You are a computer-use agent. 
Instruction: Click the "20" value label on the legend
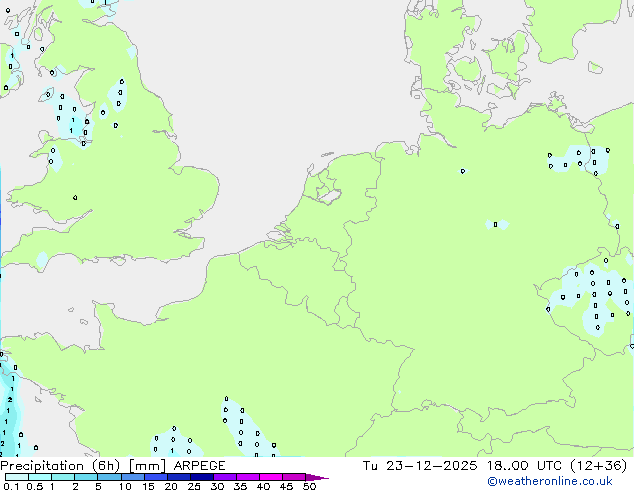coord(171,487)
